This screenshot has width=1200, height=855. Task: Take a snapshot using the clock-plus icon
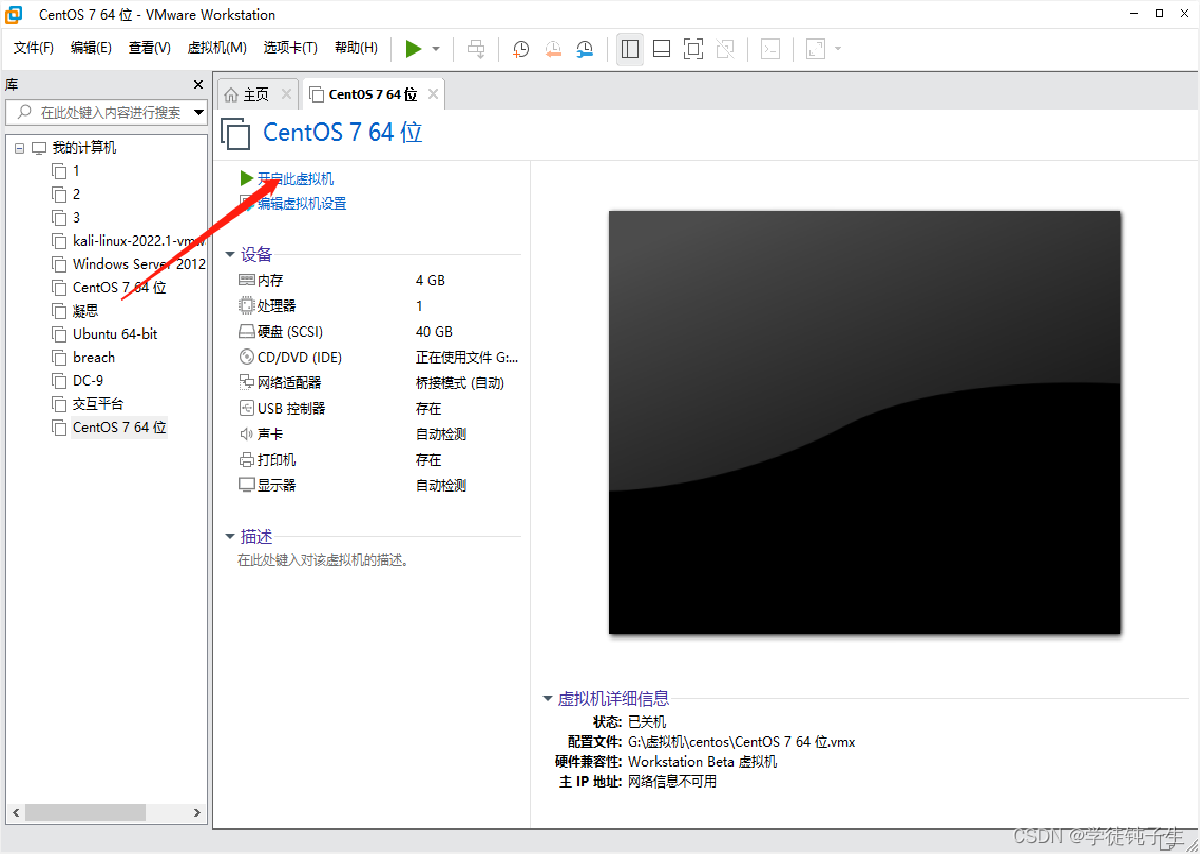tap(521, 48)
